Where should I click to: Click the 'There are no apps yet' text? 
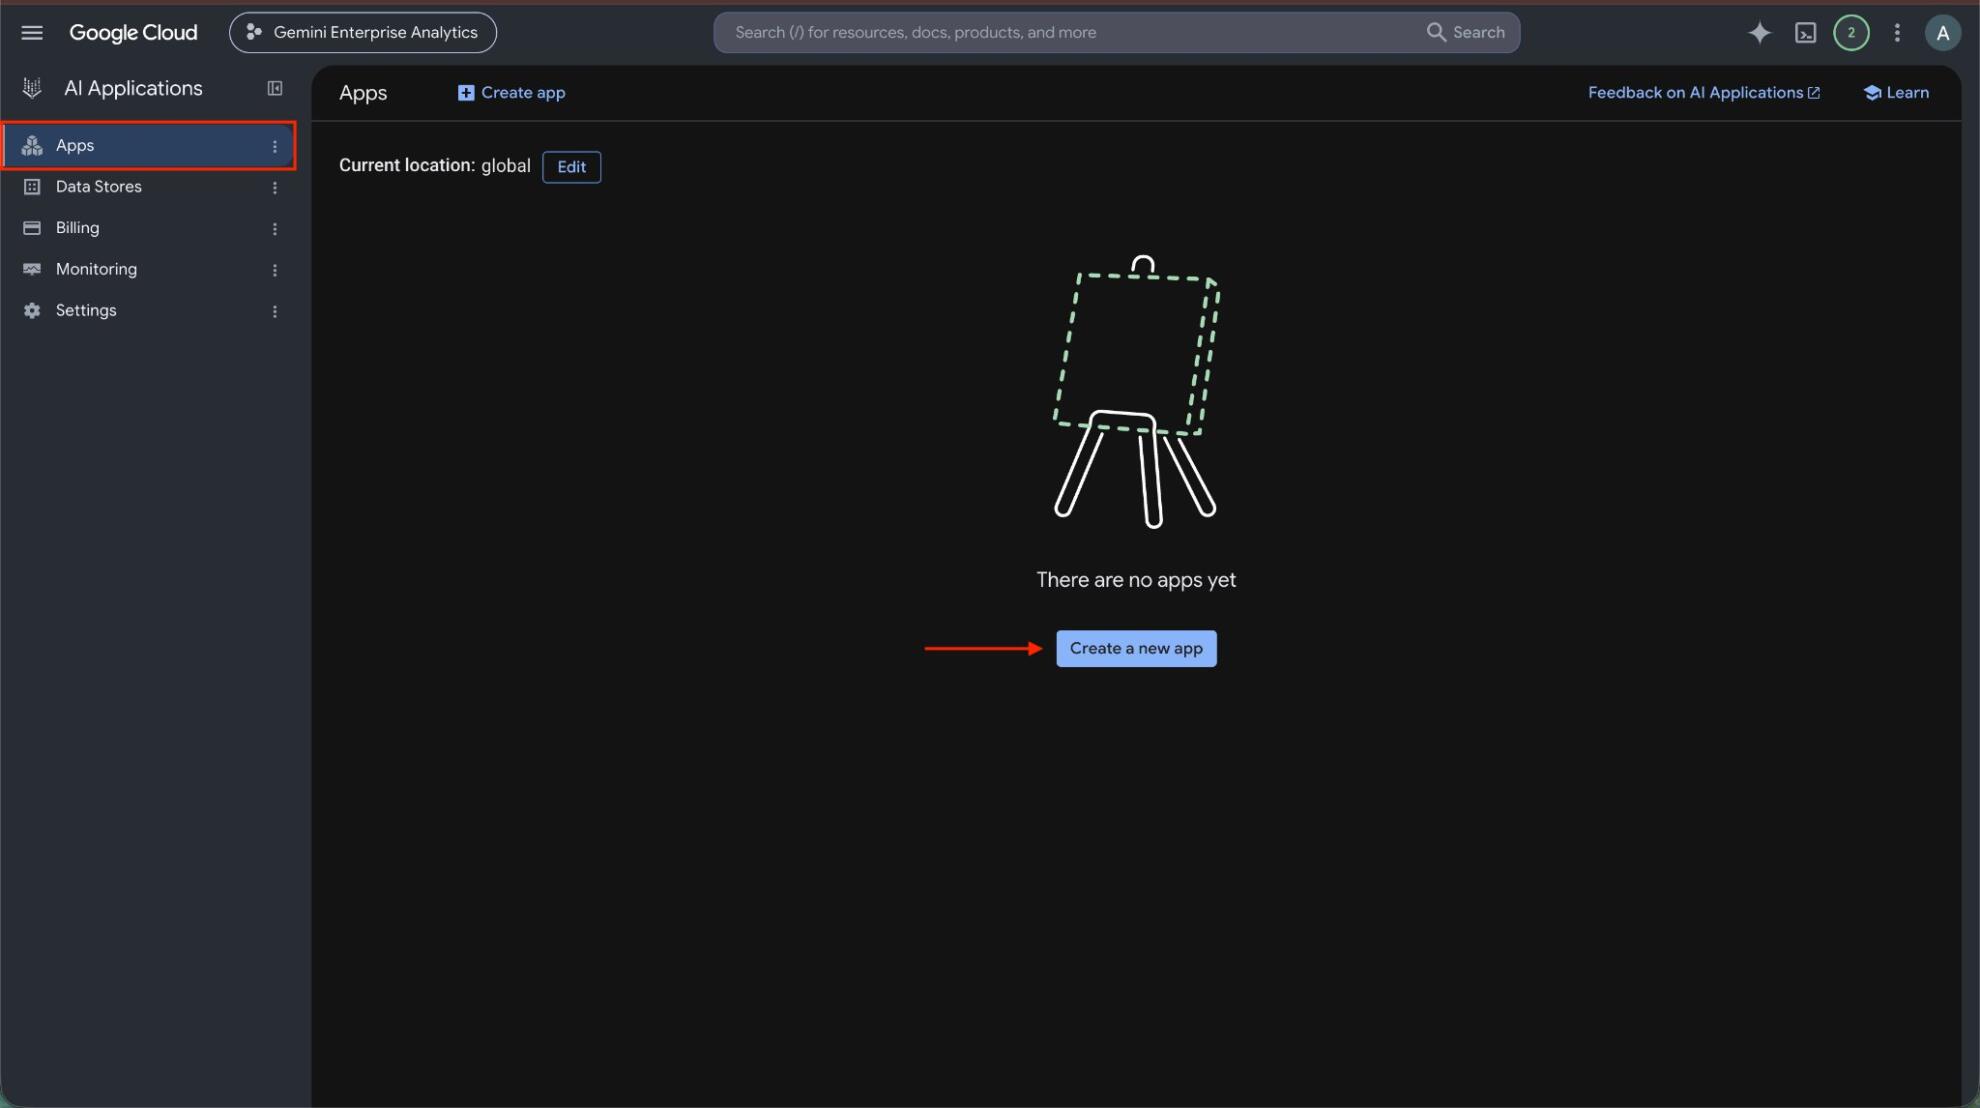(x=1136, y=580)
